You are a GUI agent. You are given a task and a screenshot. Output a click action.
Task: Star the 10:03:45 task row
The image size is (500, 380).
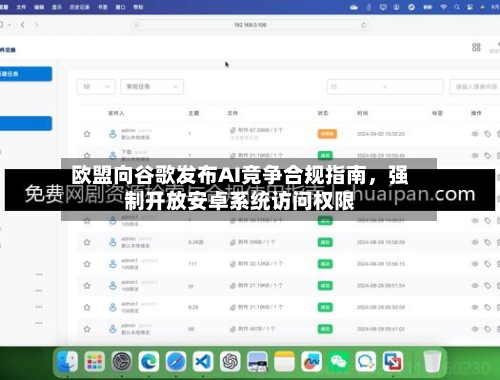click(x=87, y=155)
